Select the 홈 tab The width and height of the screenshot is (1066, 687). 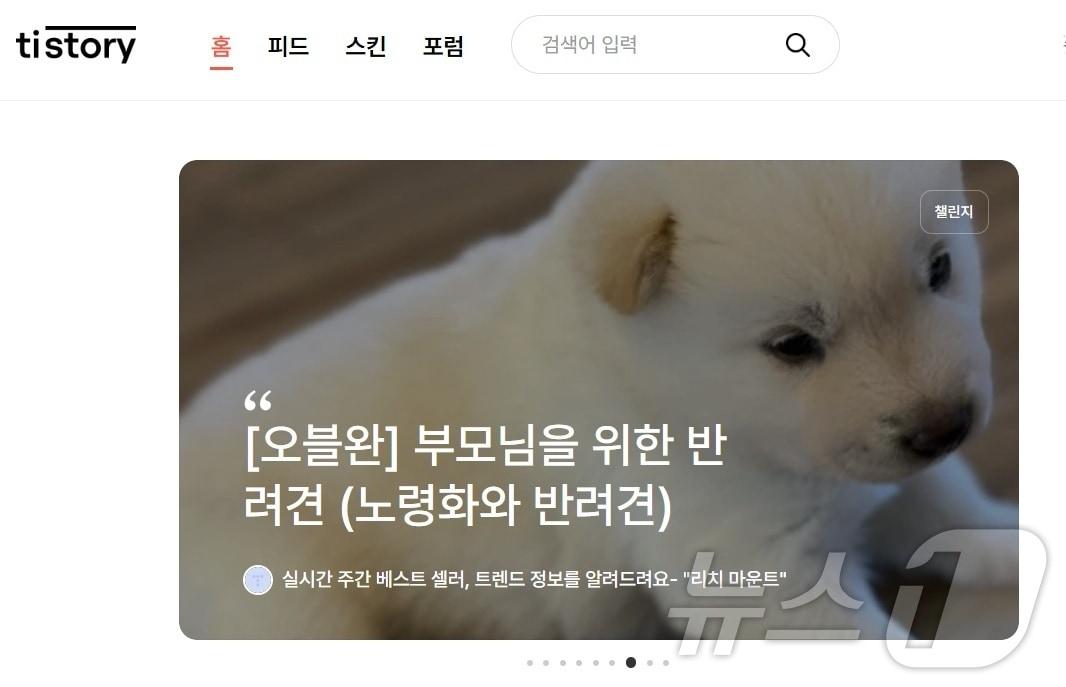(221, 46)
